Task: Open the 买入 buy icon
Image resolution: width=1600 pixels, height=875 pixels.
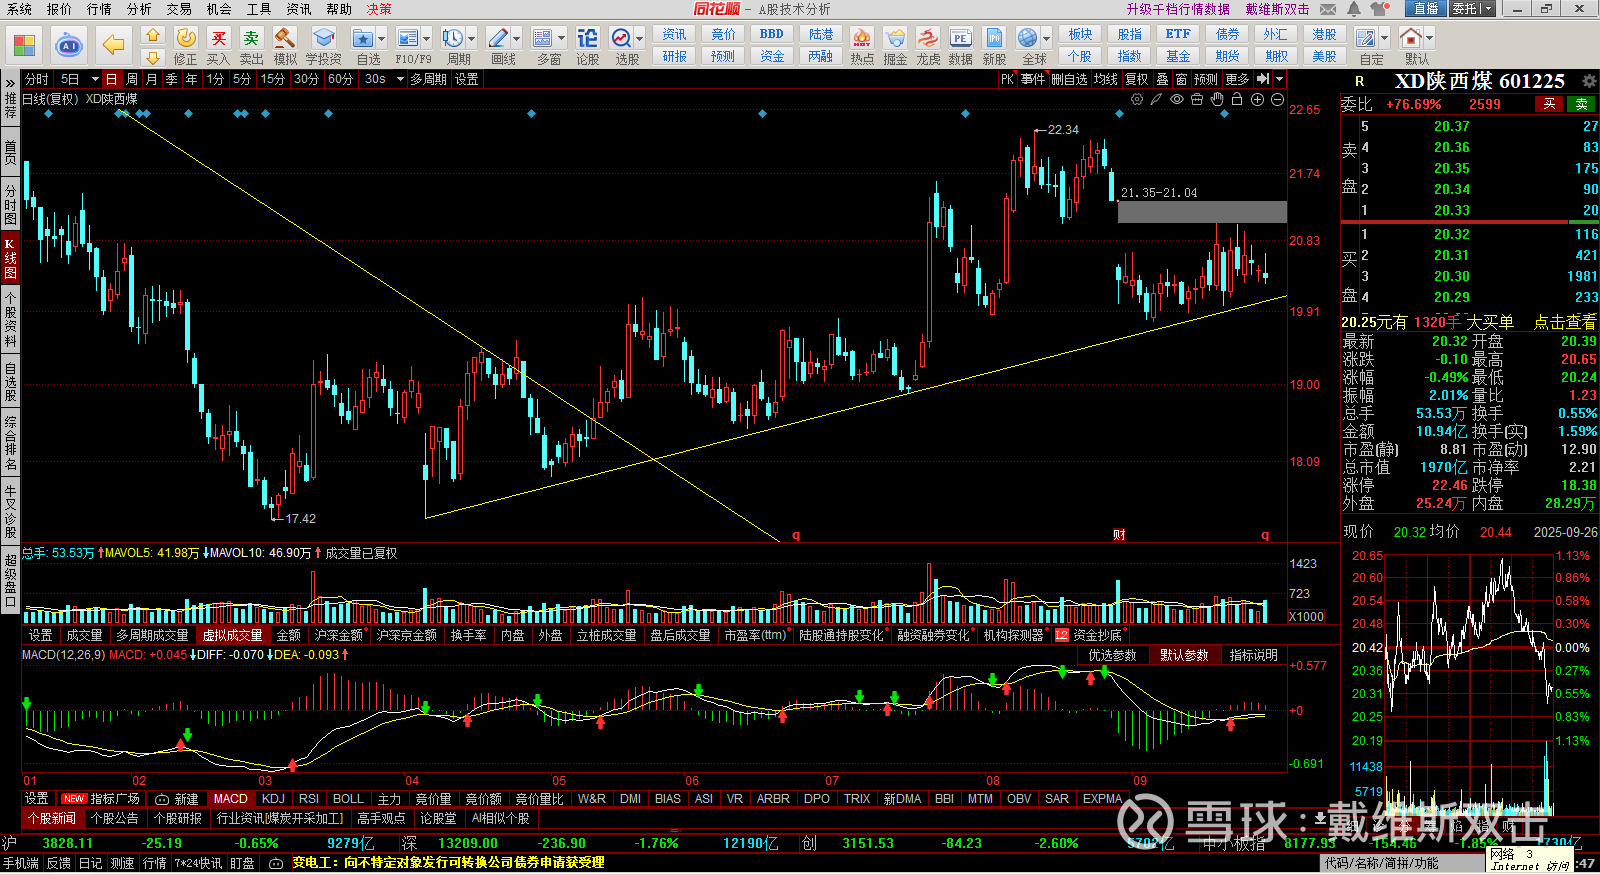Action: pos(219,38)
